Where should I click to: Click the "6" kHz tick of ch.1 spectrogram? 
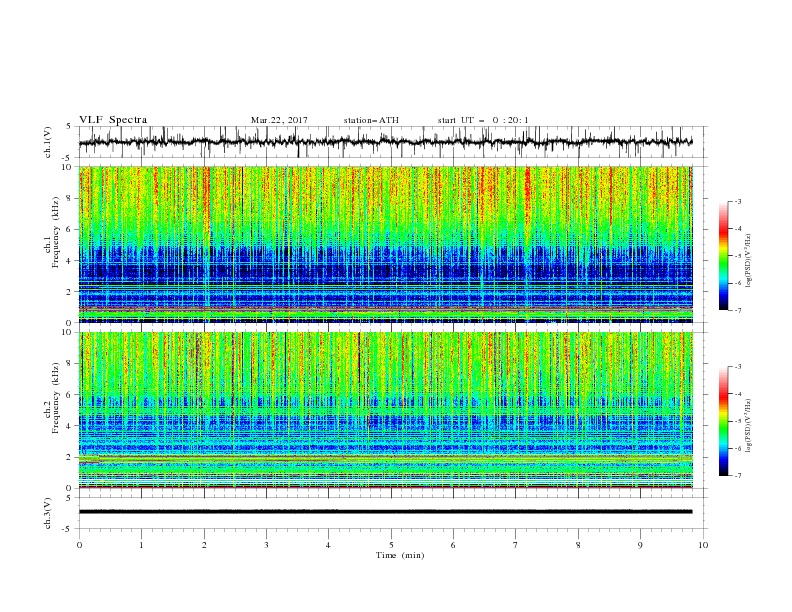click(x=70, y=230)
